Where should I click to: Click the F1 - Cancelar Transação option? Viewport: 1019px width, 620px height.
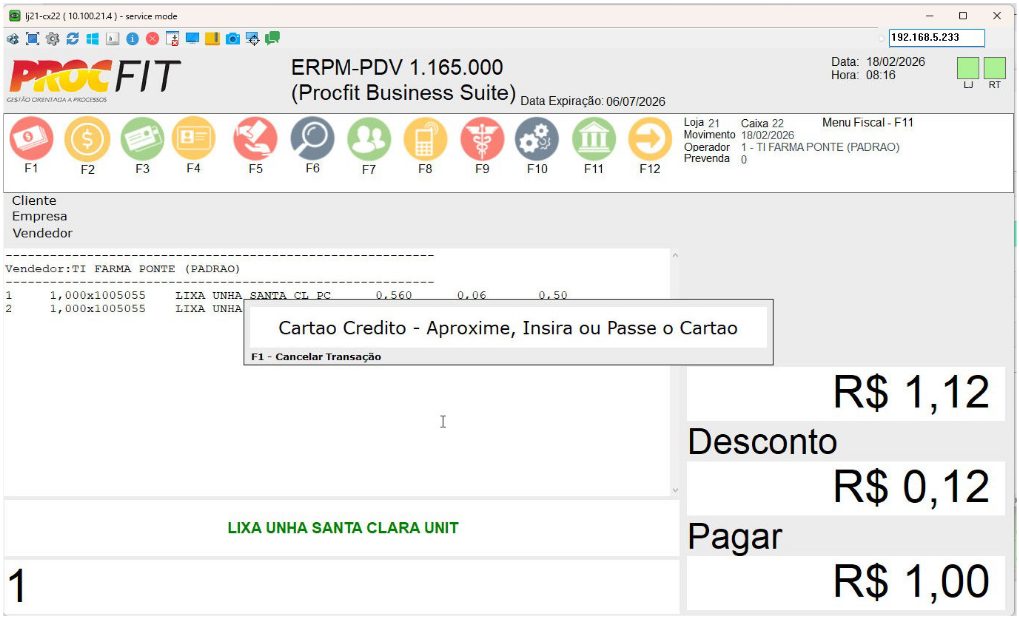pos(316,357)
